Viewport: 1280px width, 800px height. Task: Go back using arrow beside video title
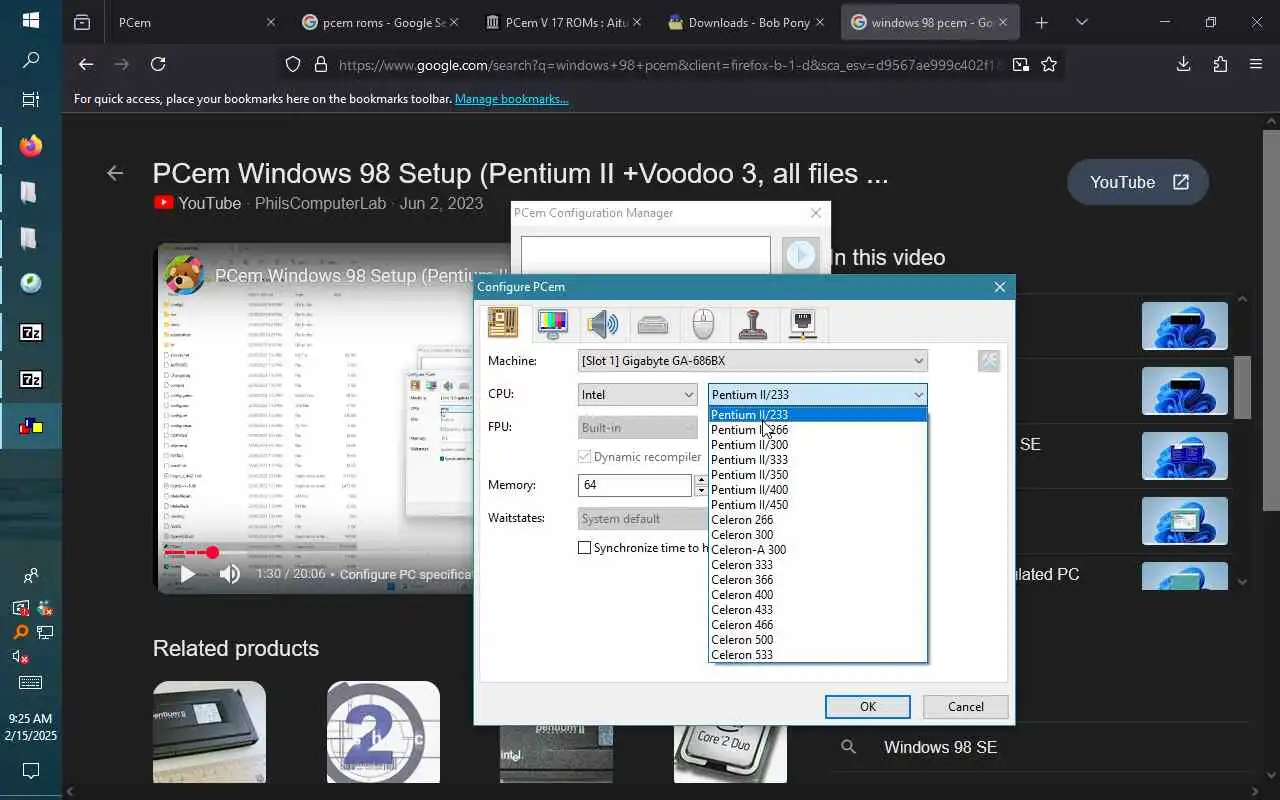coord(115,173)
